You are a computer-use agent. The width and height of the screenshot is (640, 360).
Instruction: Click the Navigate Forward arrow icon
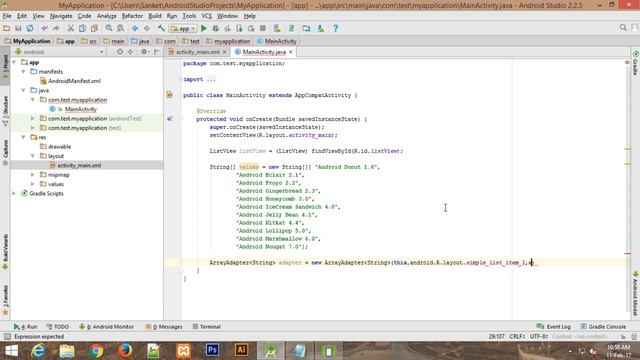point(147,28)
